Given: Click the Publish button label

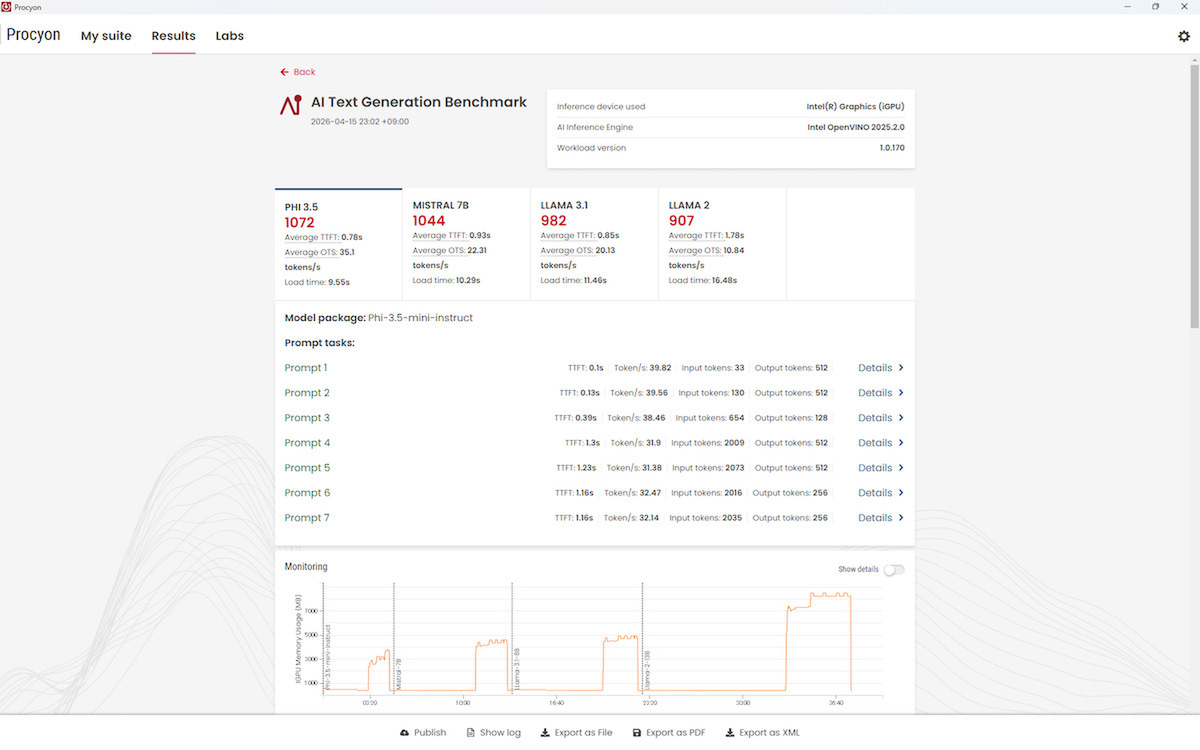Looking at the screenshot, I should click(430, 733).
